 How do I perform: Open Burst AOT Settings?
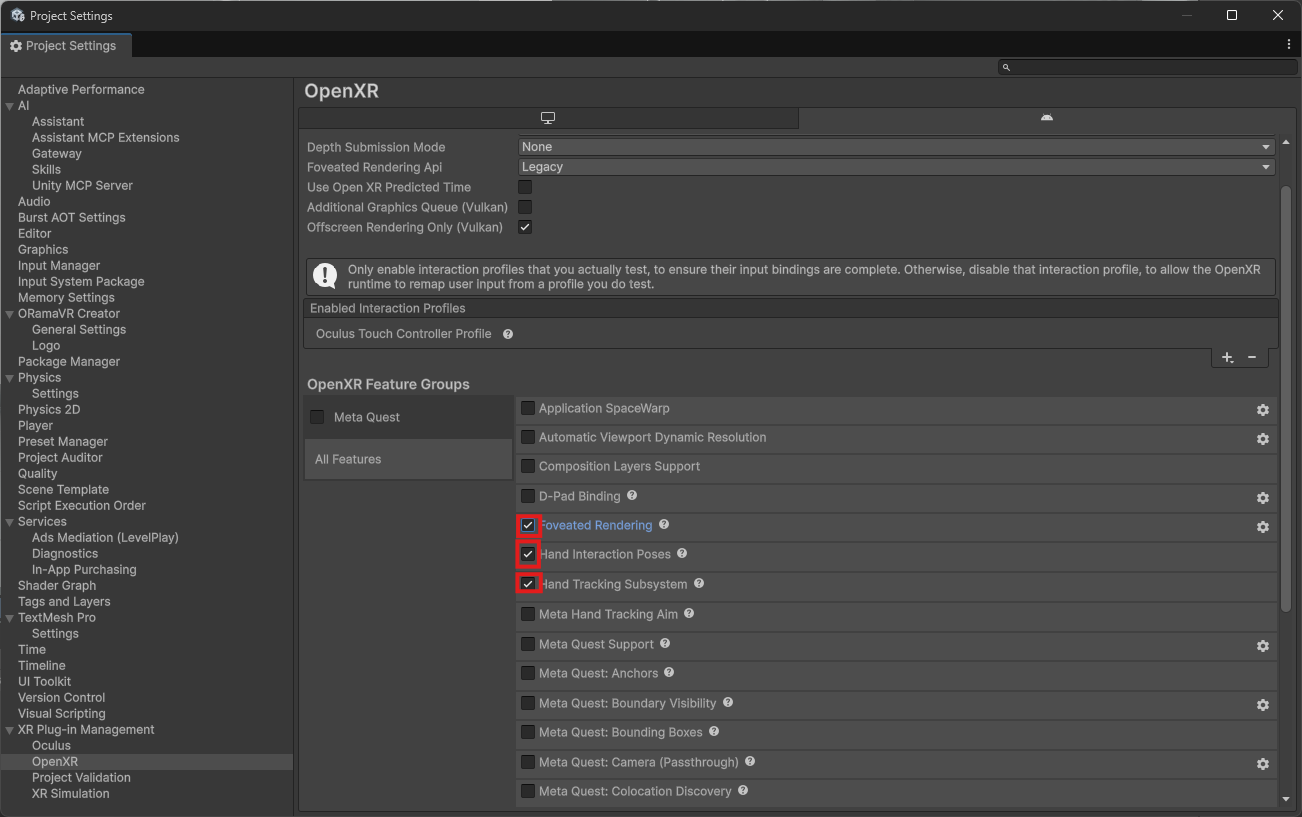tap(72, 217)
